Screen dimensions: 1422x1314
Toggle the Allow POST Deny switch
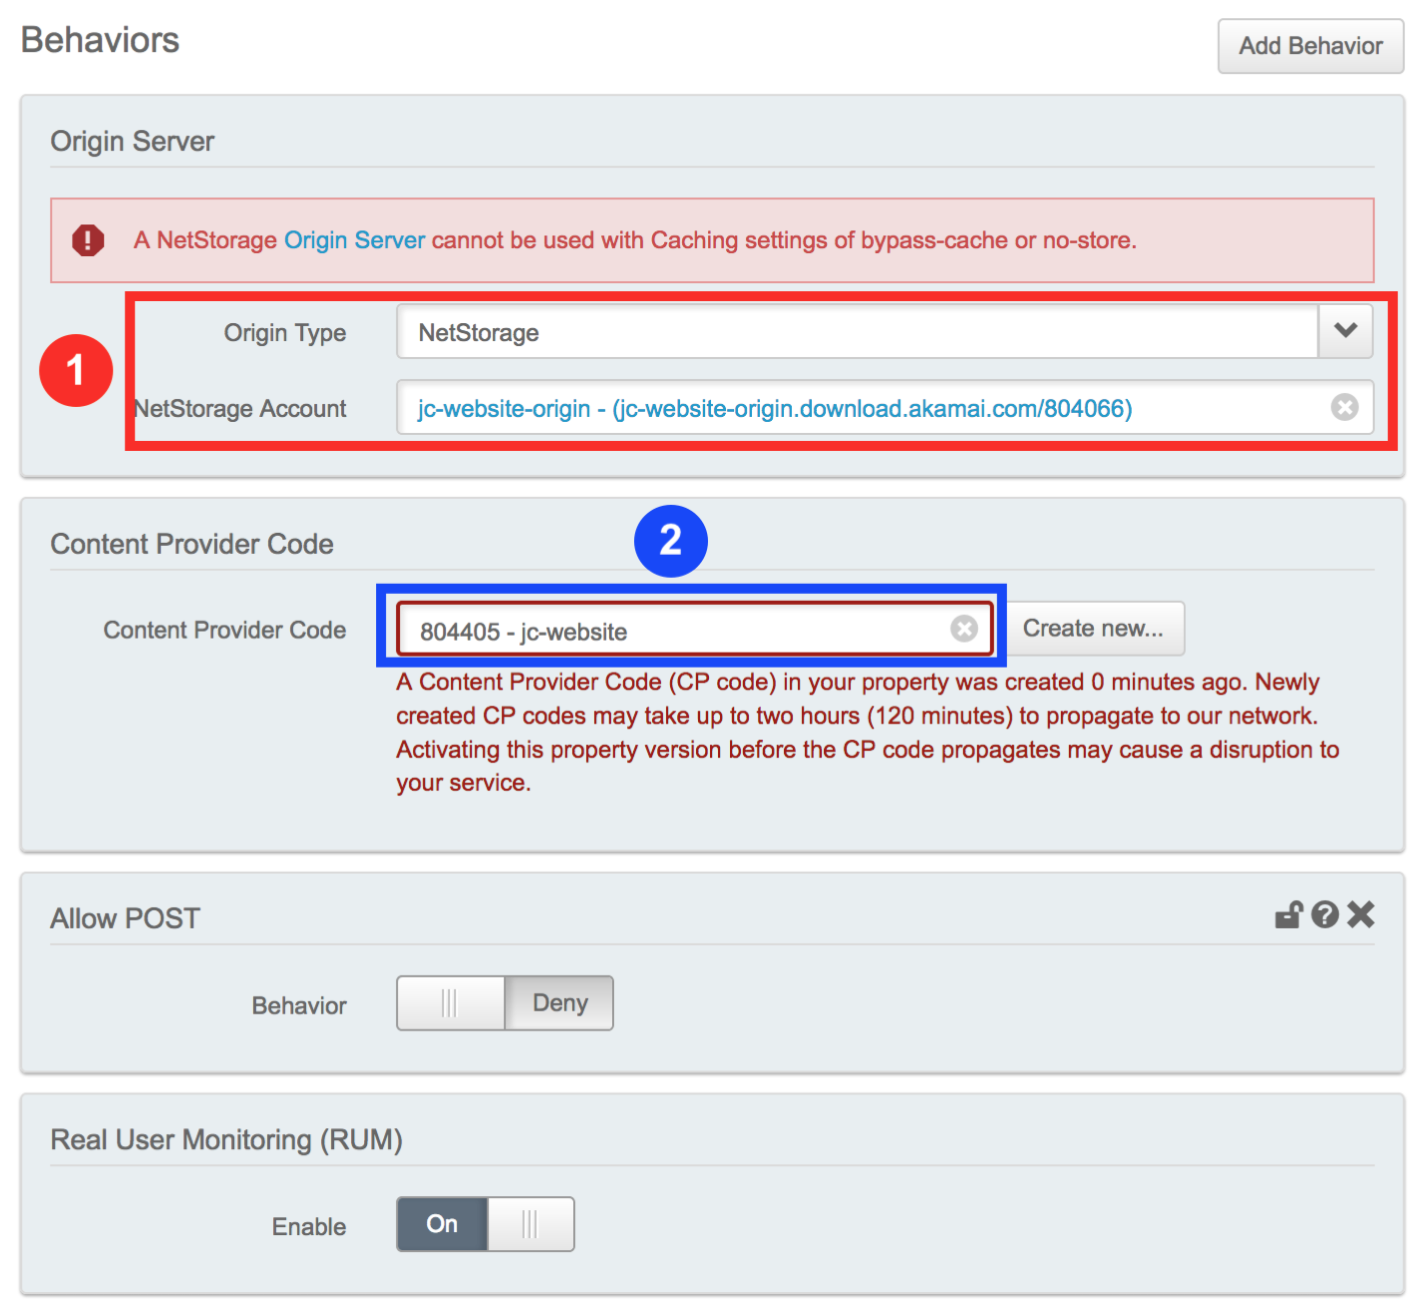click(505, 1003)
